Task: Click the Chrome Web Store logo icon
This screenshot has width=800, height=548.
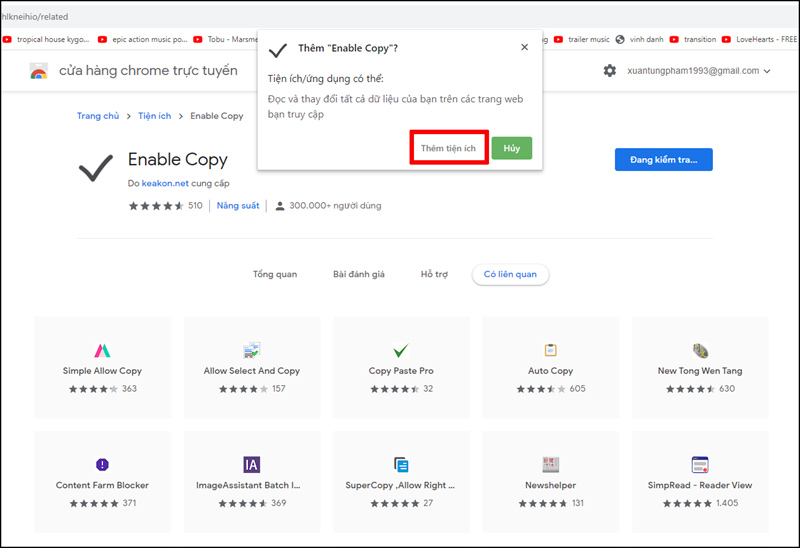Action: (x=39, y=71)
